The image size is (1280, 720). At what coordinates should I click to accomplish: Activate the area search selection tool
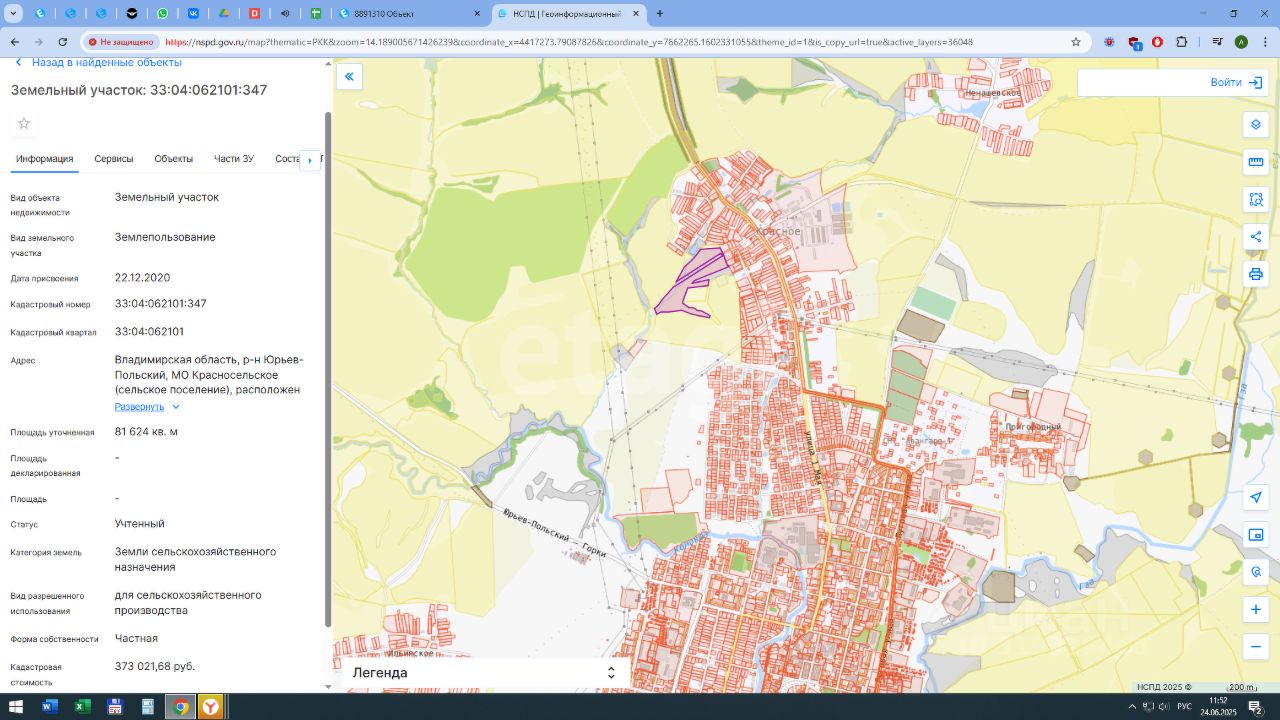(1256, 199)
